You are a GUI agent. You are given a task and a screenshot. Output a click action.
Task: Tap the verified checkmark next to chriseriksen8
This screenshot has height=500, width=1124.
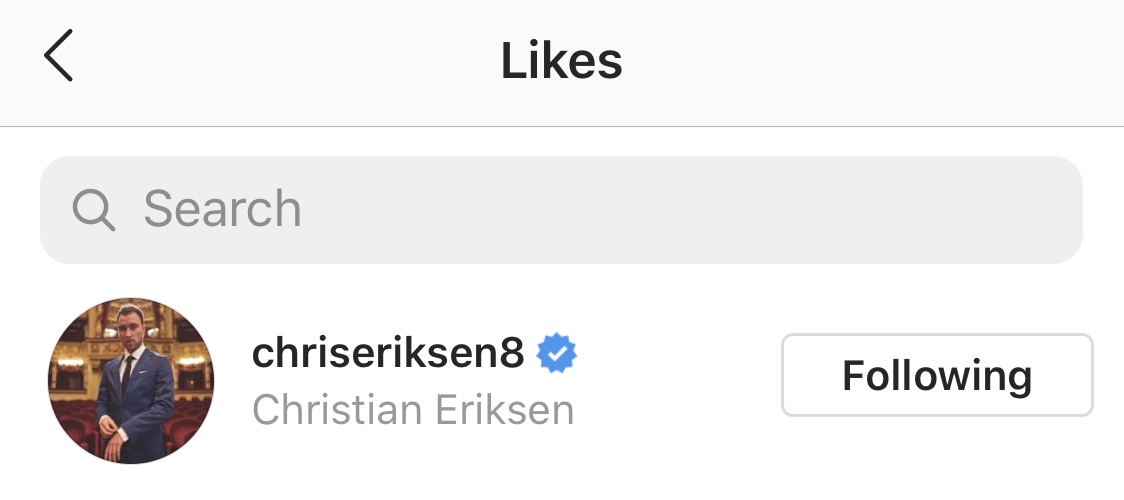[557, 353]
